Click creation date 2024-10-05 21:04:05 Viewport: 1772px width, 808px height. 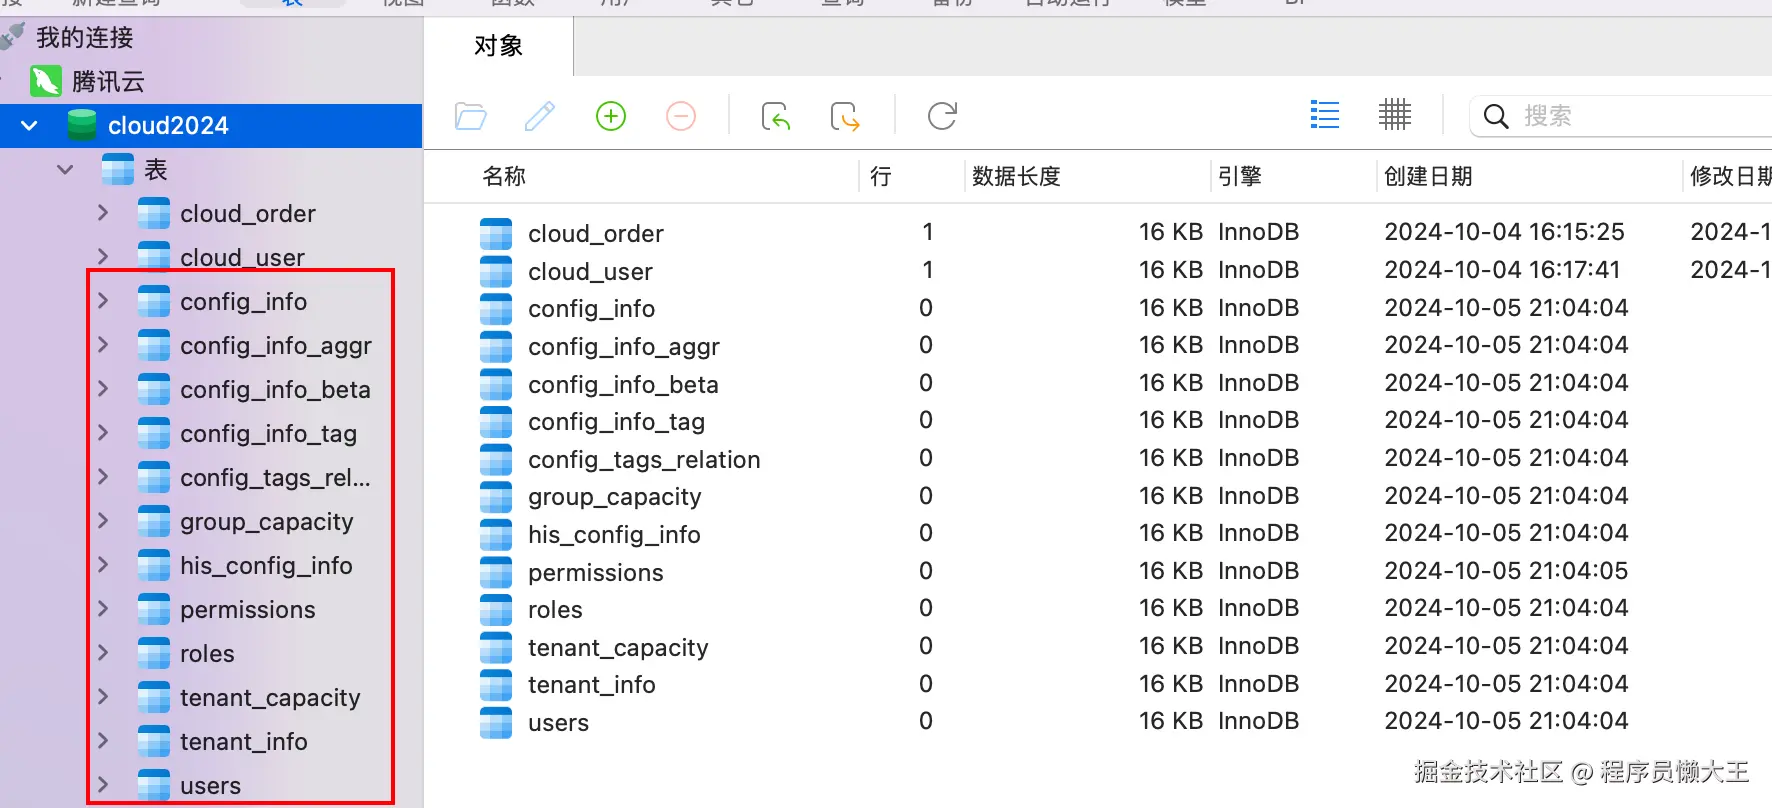click(1506, 571)
